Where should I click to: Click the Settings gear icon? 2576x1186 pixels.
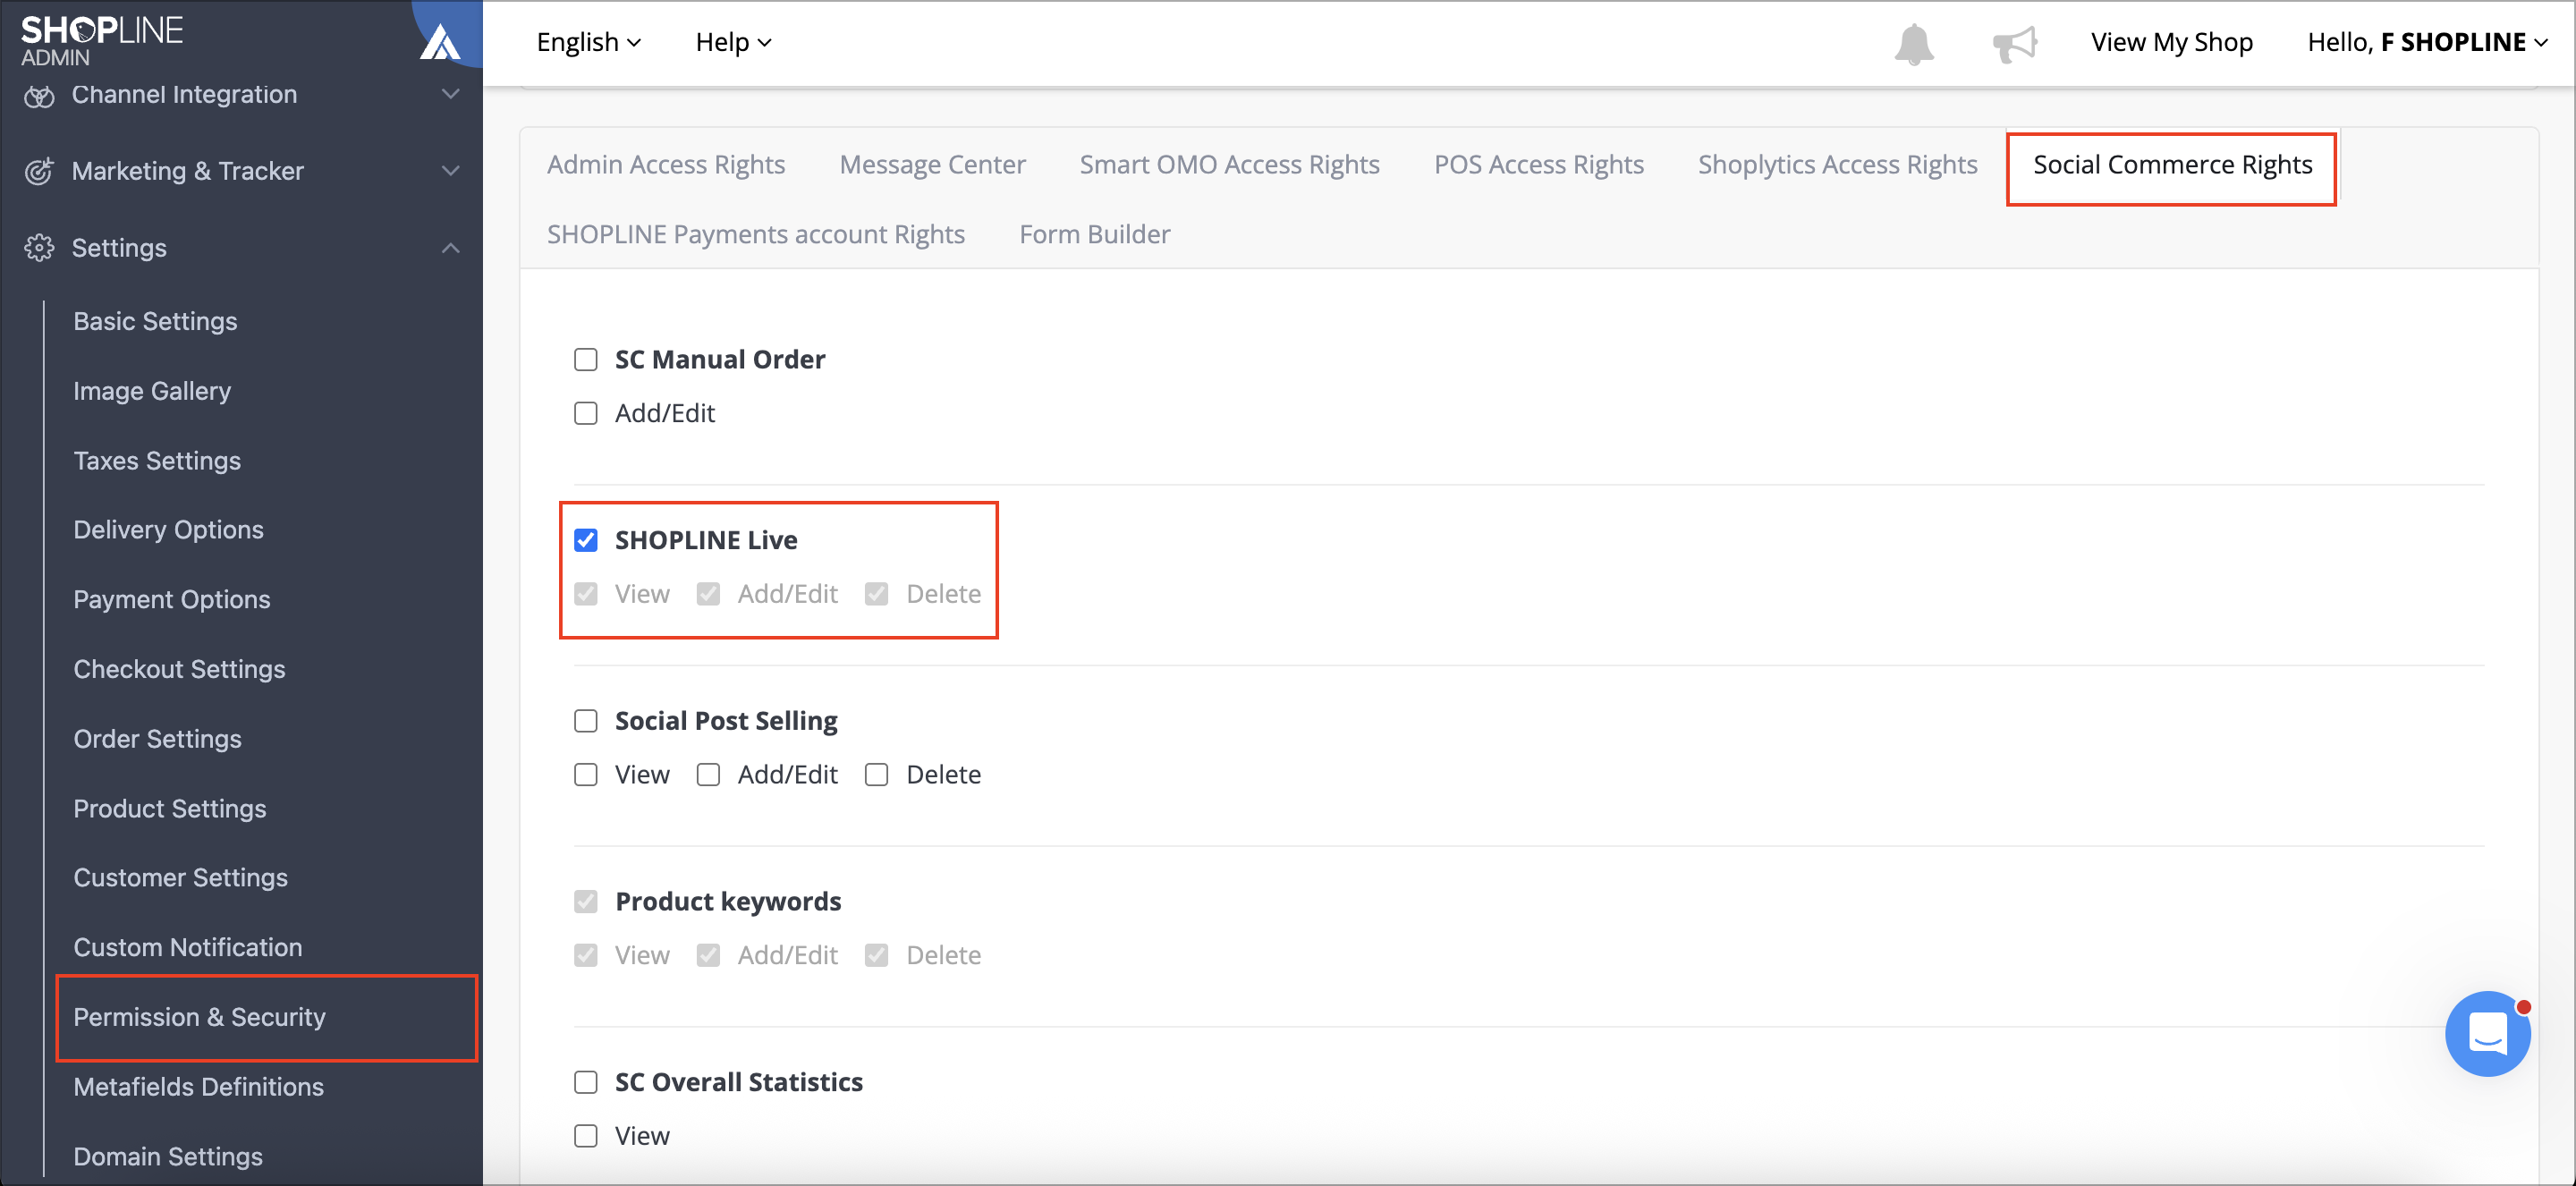point(39,247)
